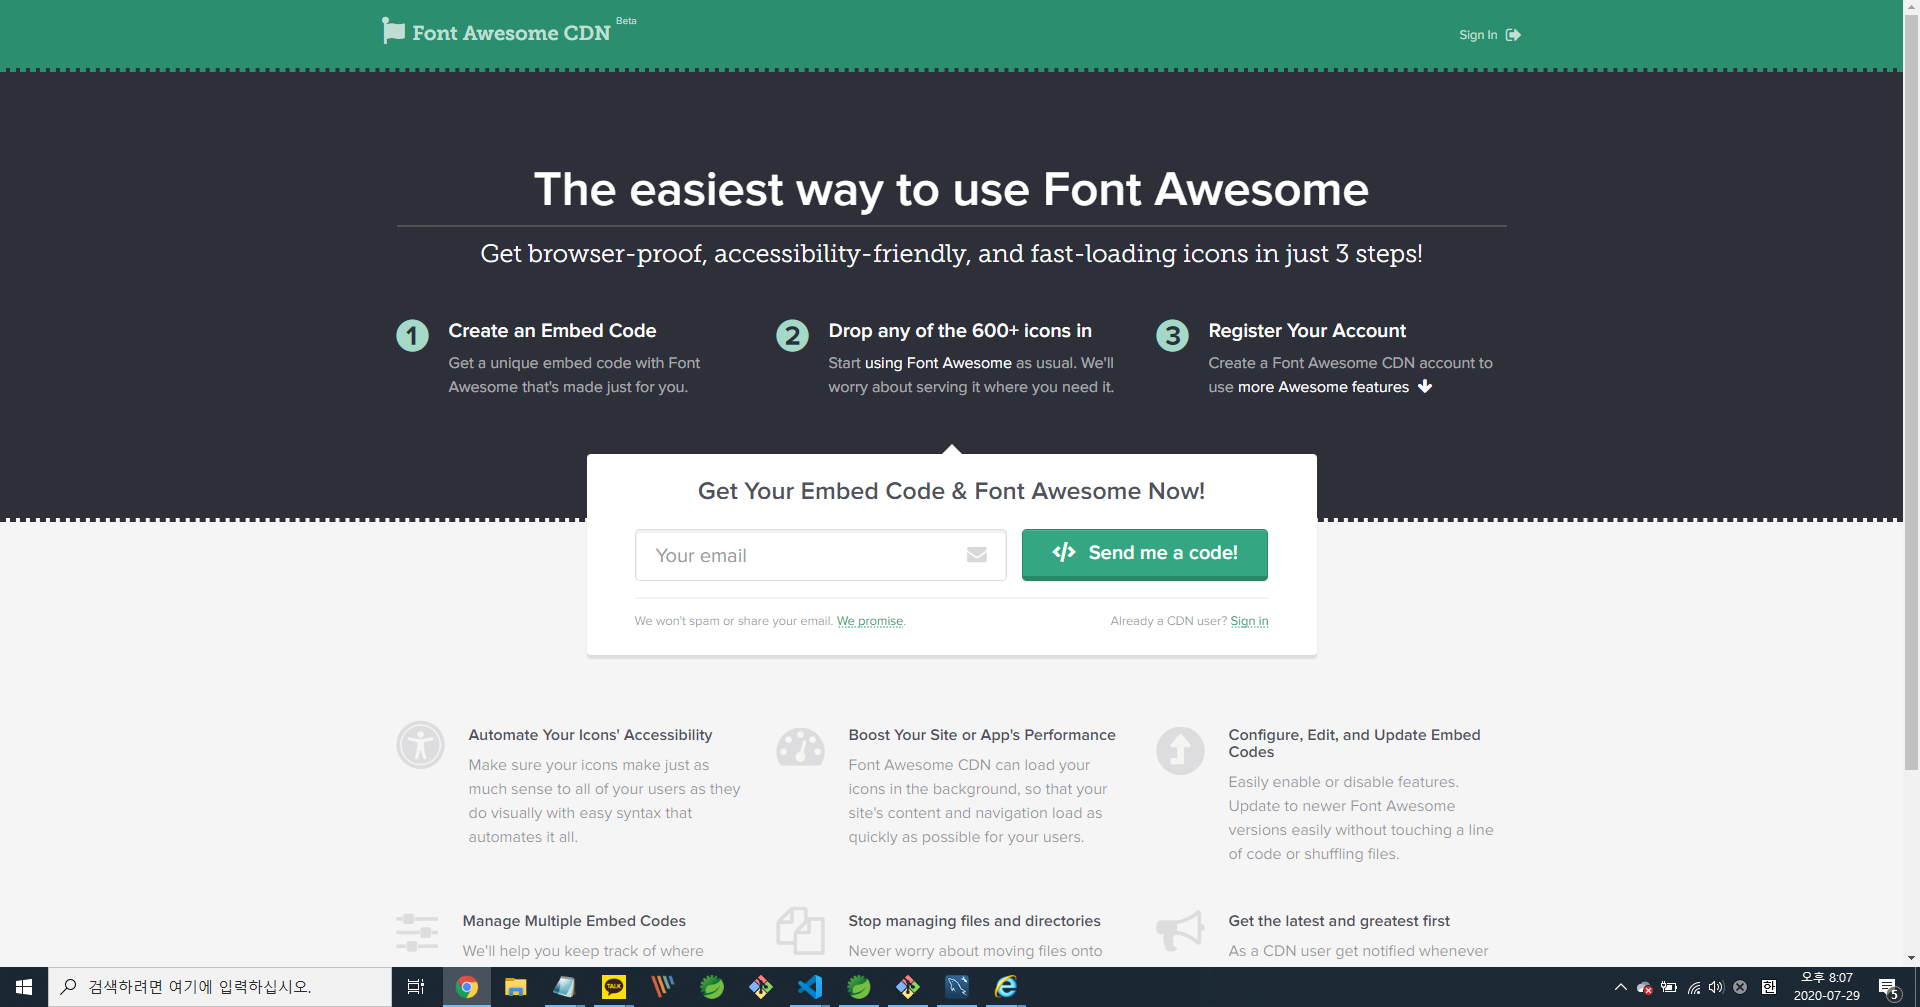Open the Windows Start menu
The image size is (1920, 1007).
point(24,987)
